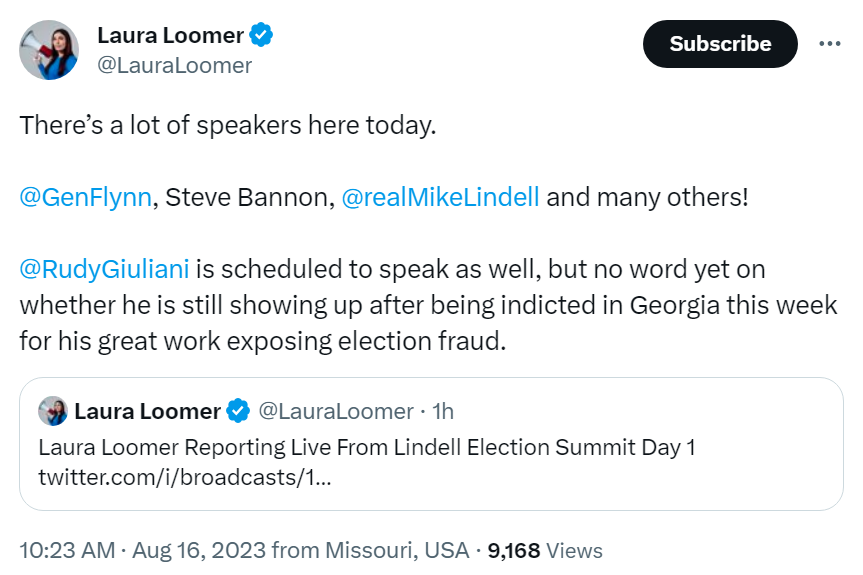Click the blue verified badge beside the main name
863x575 pixels.
pyautogui.click(x=261, y=35)
